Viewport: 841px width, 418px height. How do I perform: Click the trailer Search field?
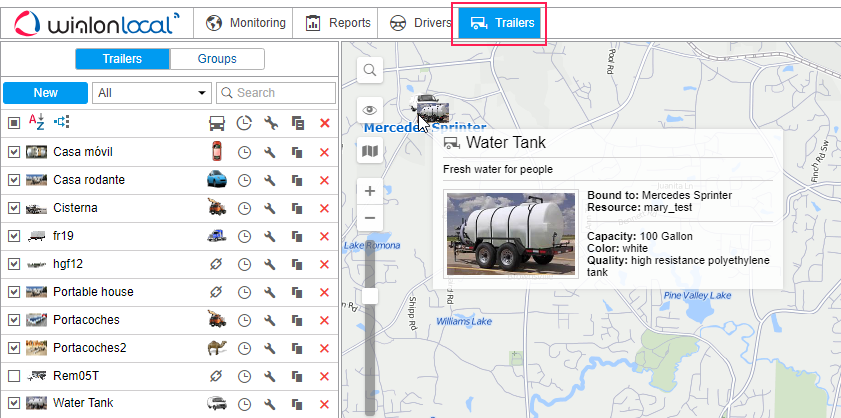[276, 93]
